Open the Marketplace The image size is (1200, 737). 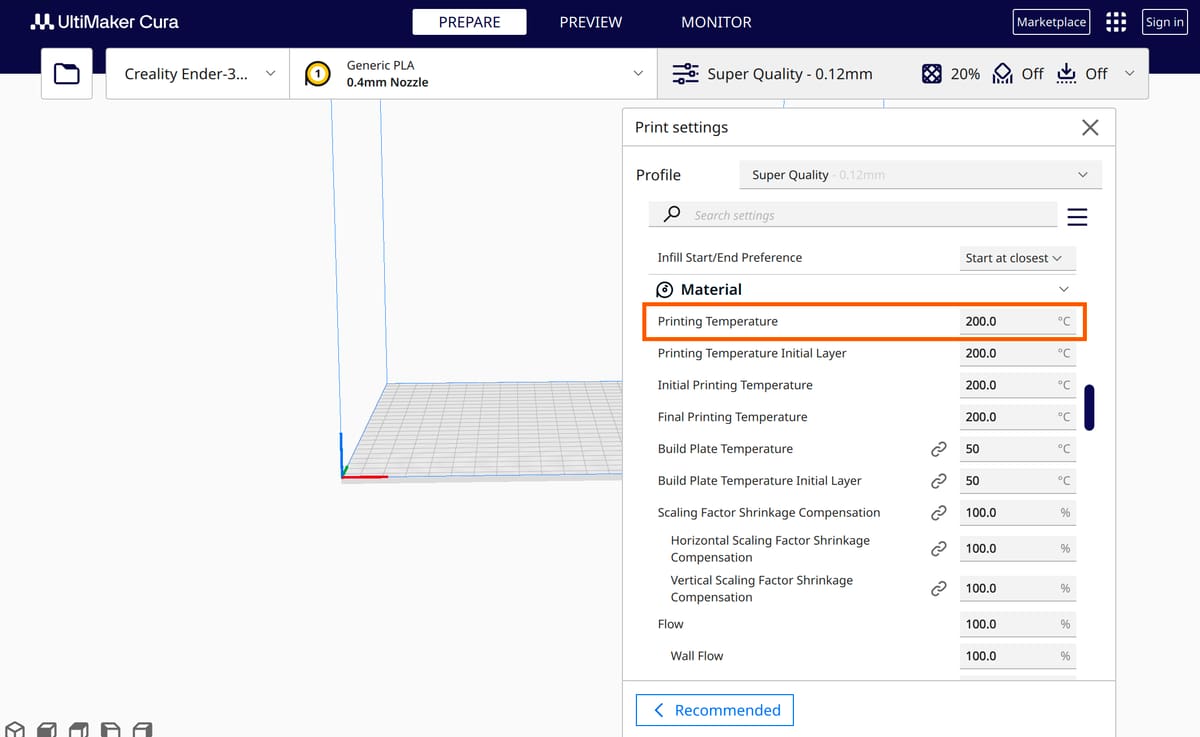[1051, 22]
